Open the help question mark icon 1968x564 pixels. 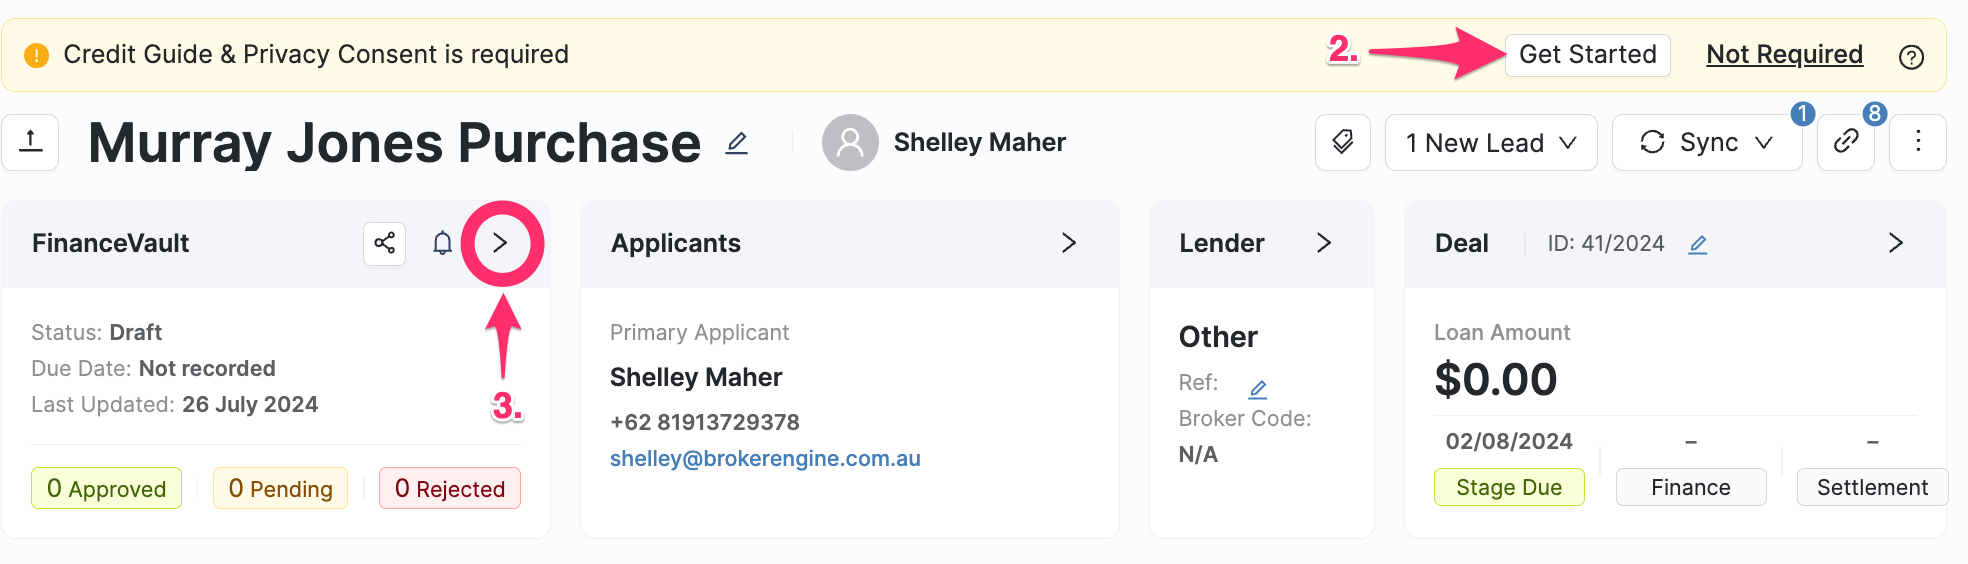click(1911, 57)
